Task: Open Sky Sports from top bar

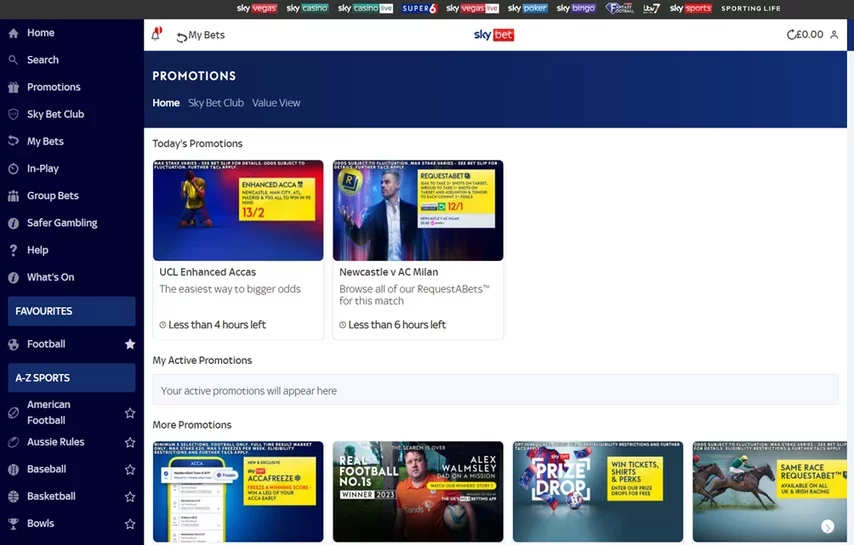Action: click(x=691, y=8)
